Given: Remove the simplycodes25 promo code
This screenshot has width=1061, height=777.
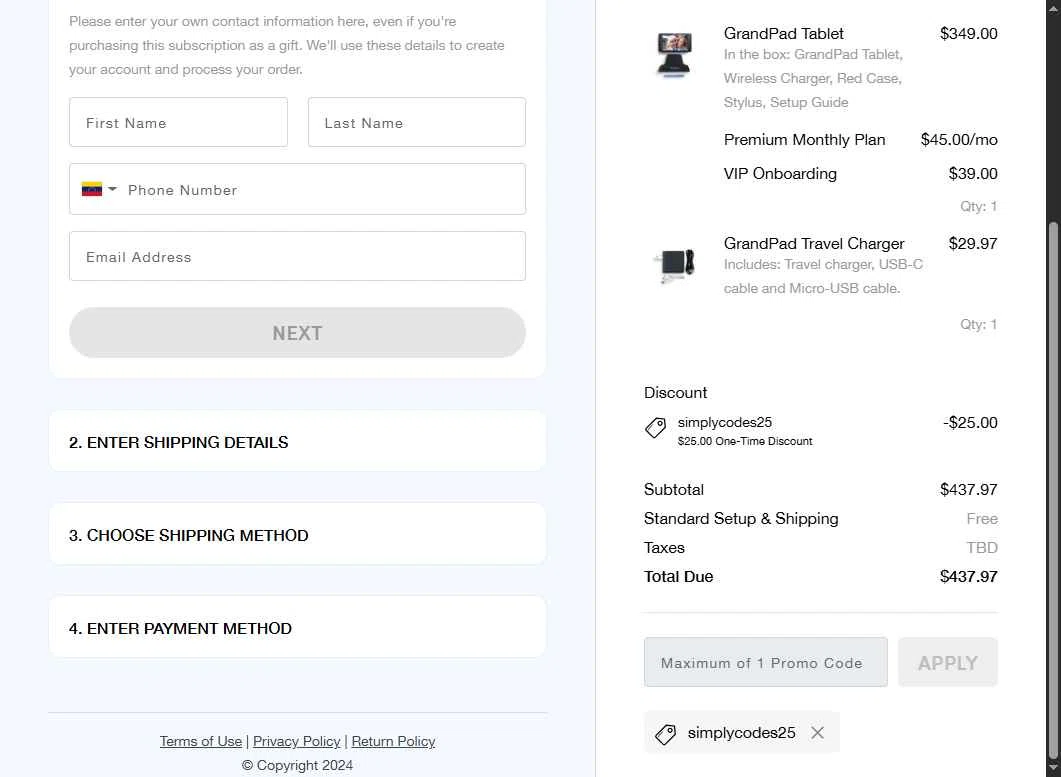Looking at the screenshot, I should 817,732.
